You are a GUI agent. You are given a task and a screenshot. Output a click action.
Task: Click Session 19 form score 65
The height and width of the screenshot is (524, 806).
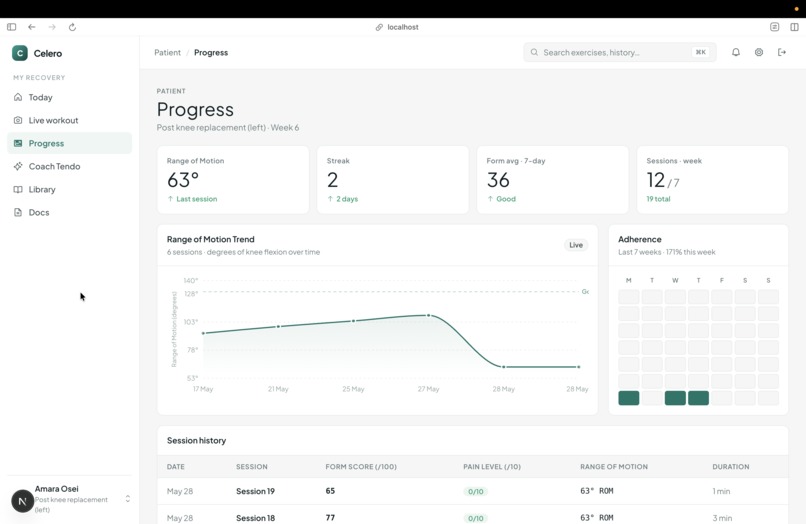pos(330,491)
